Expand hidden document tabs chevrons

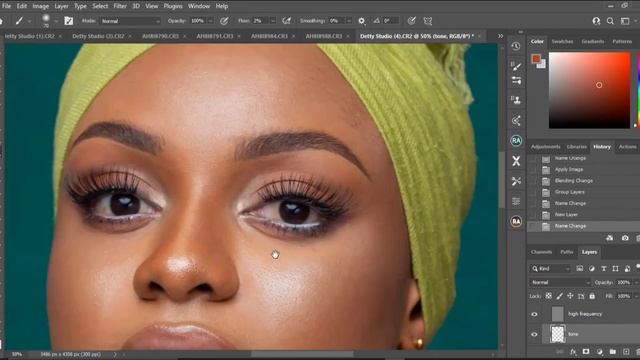[500, 36]
